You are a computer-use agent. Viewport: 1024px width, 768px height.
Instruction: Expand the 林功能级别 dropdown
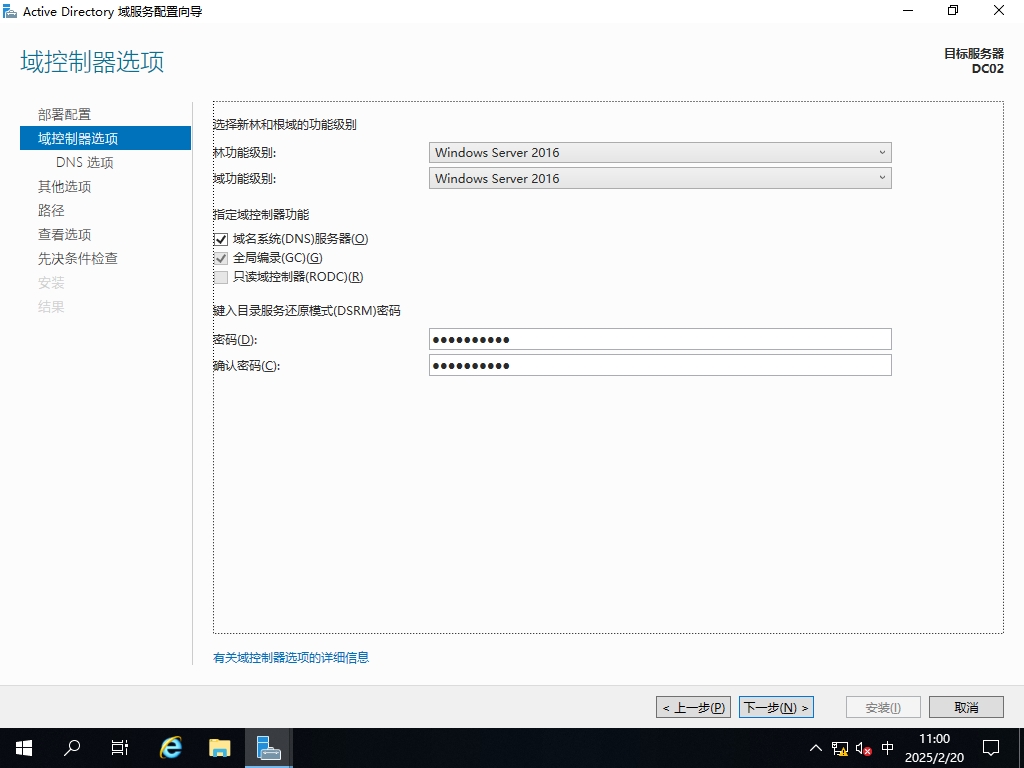pos(660,153)
